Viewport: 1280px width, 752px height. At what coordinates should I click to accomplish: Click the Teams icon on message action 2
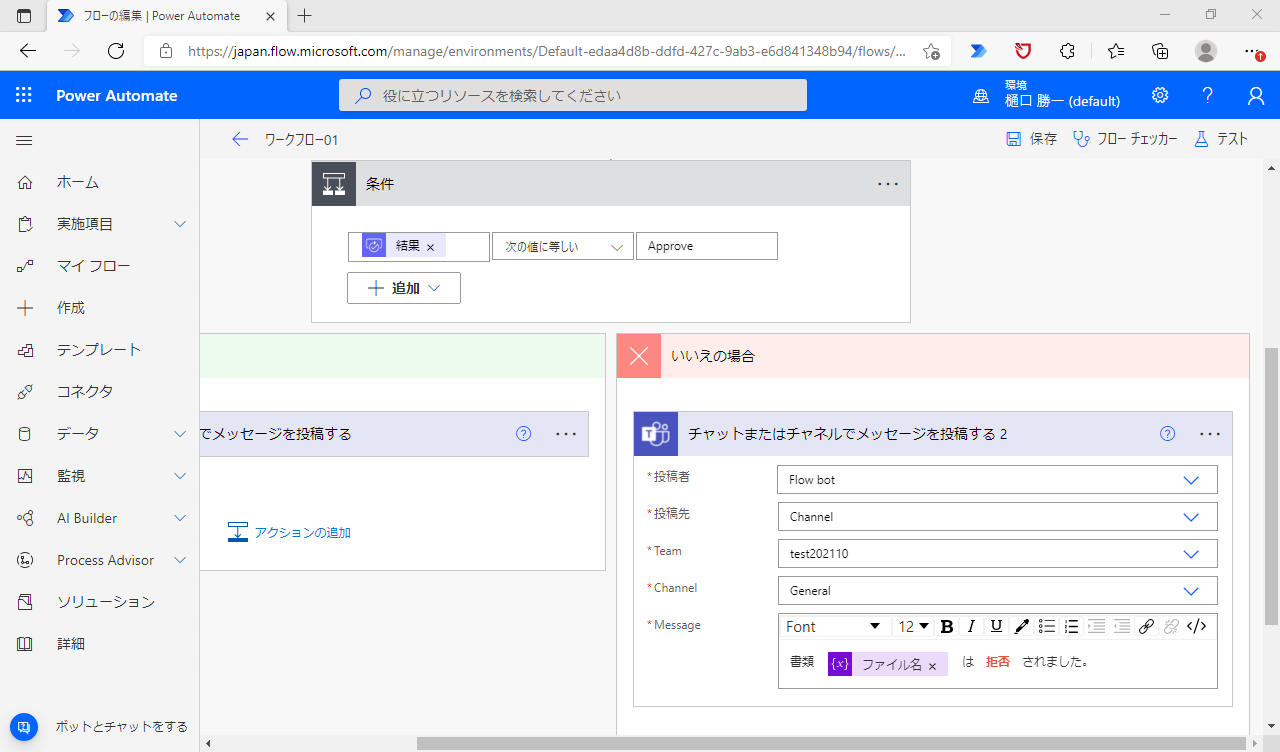click(x=656, y=434)
